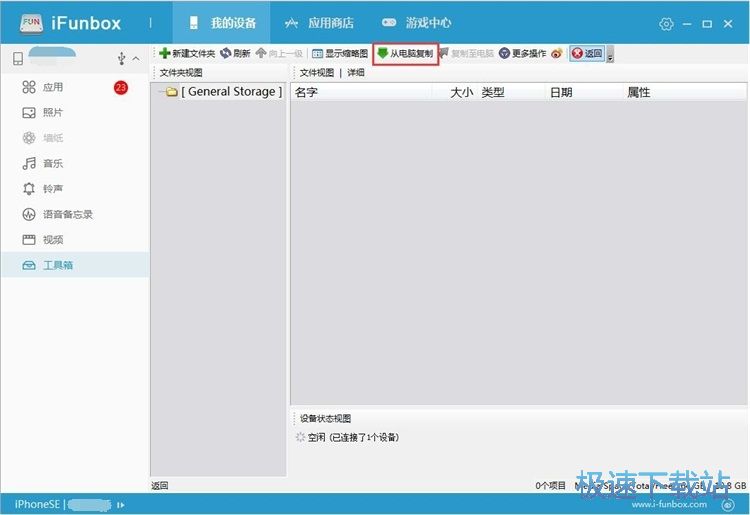Open the settings gear icon
Screen dimensions: 750x515
(x=666, y=23)
